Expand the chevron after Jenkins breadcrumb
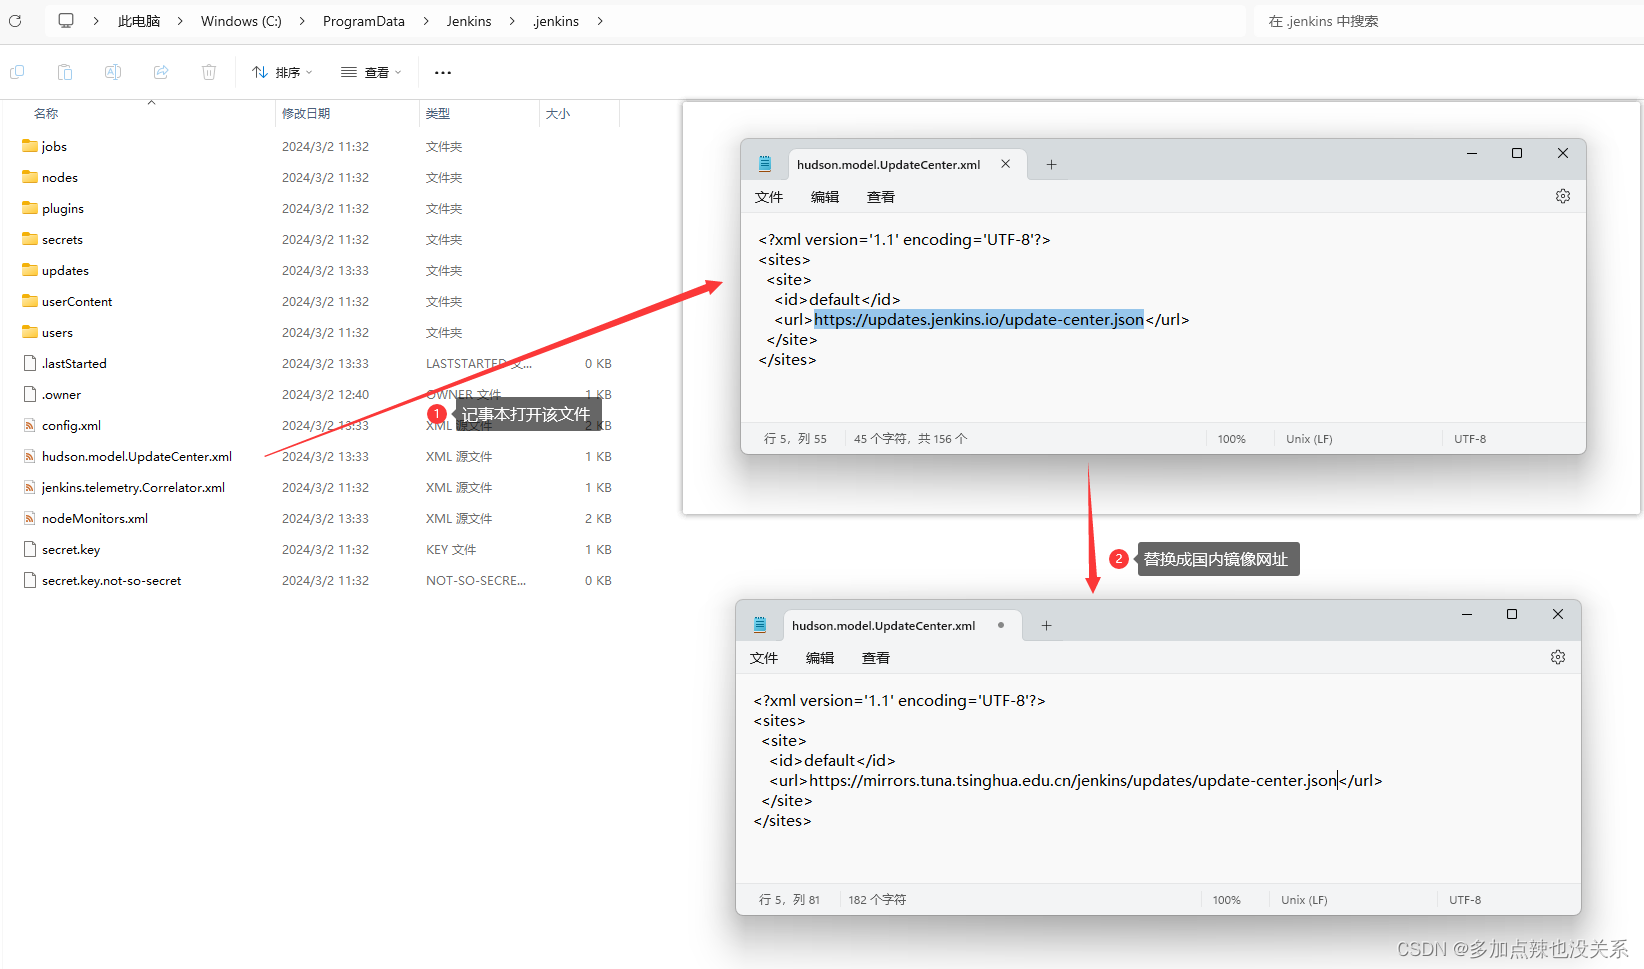Viewport: 1644px width, 969px height. [x=512, y=21]
